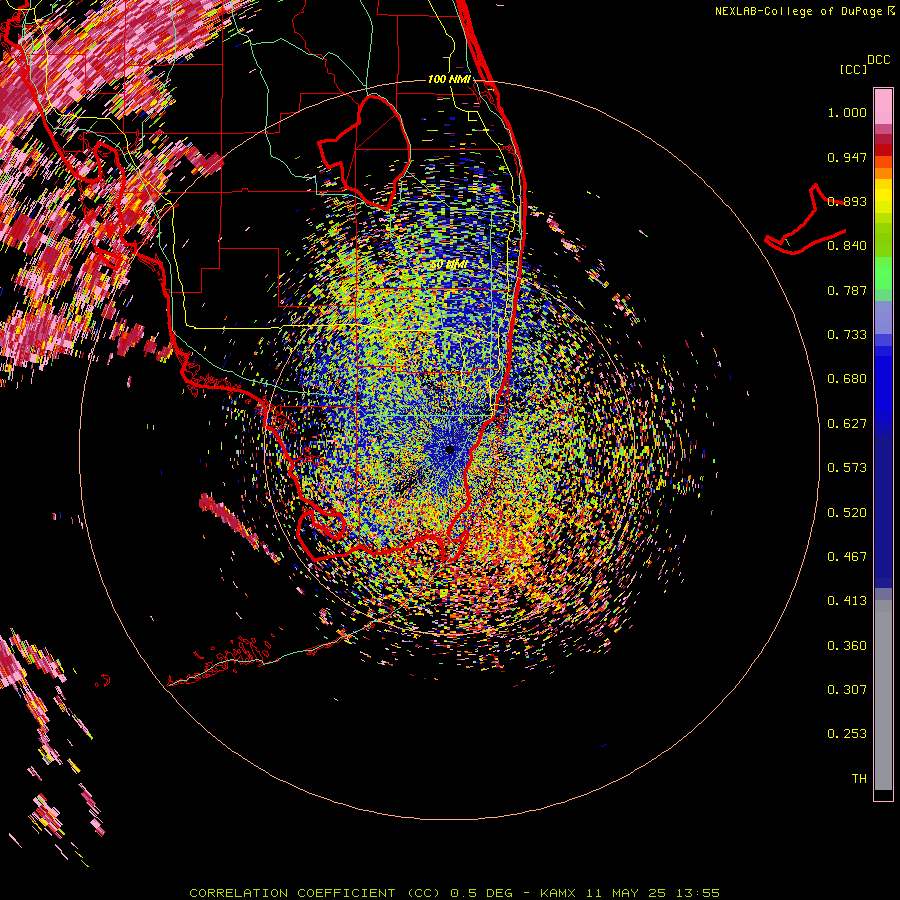Pick the navy color bar segment near 0.520
Screen dimensions: 900x900
point(883,511)
